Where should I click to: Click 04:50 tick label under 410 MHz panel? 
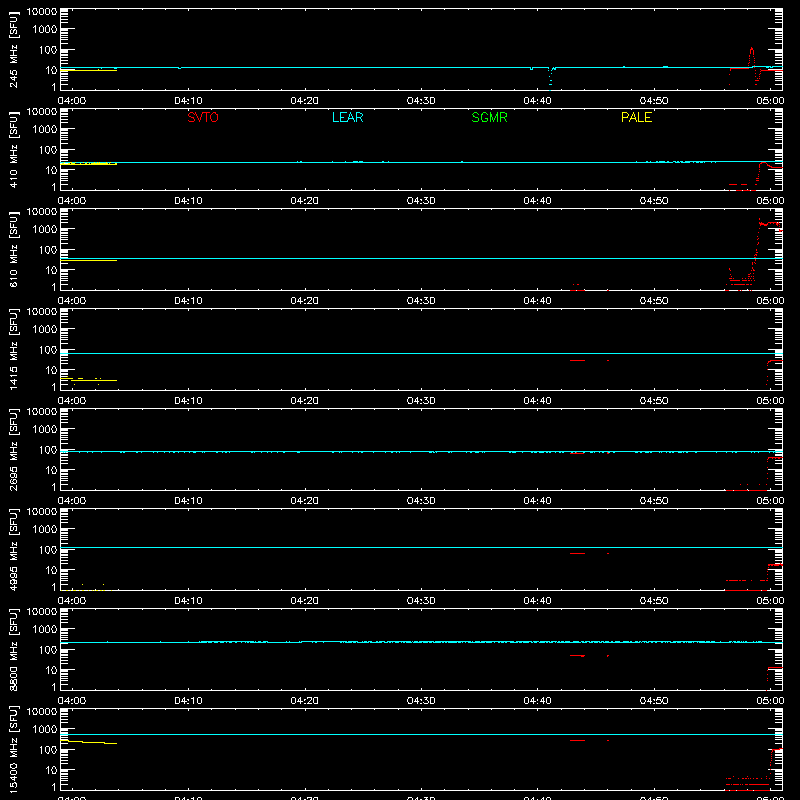click(x=654, y=201)
